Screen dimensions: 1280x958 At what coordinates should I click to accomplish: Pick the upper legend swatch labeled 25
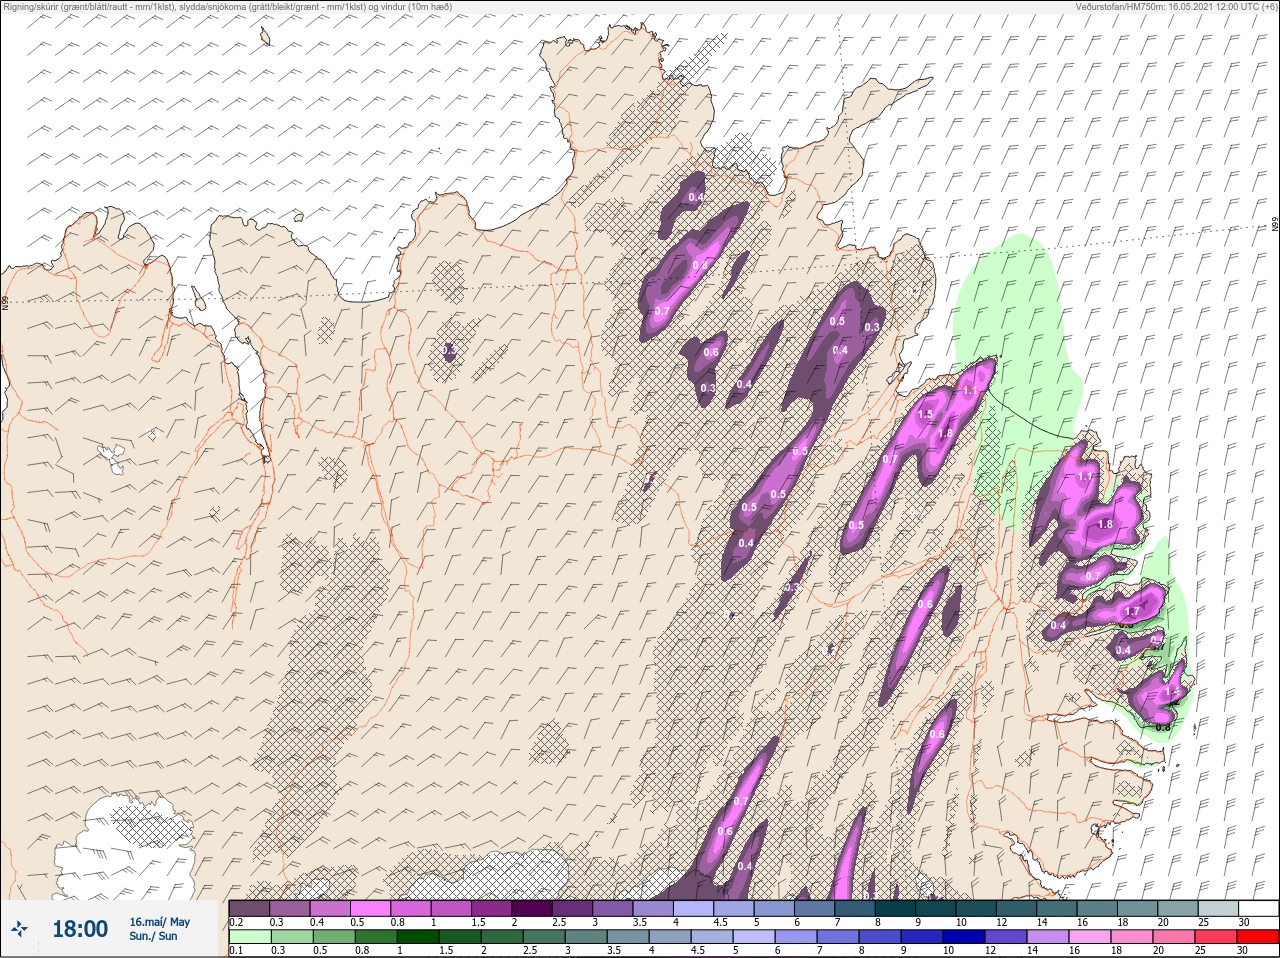(x=1219, y=907)
